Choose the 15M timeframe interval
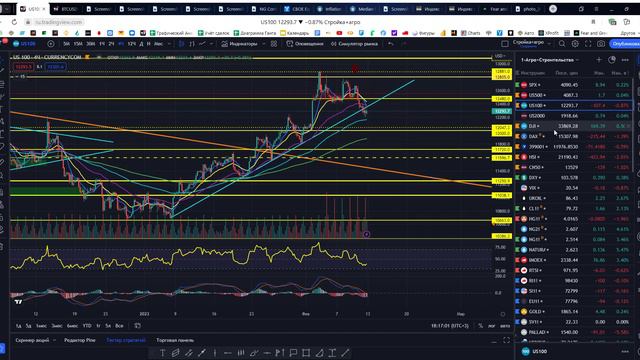This screenshot has height=360, width=640. pos(78,44)
